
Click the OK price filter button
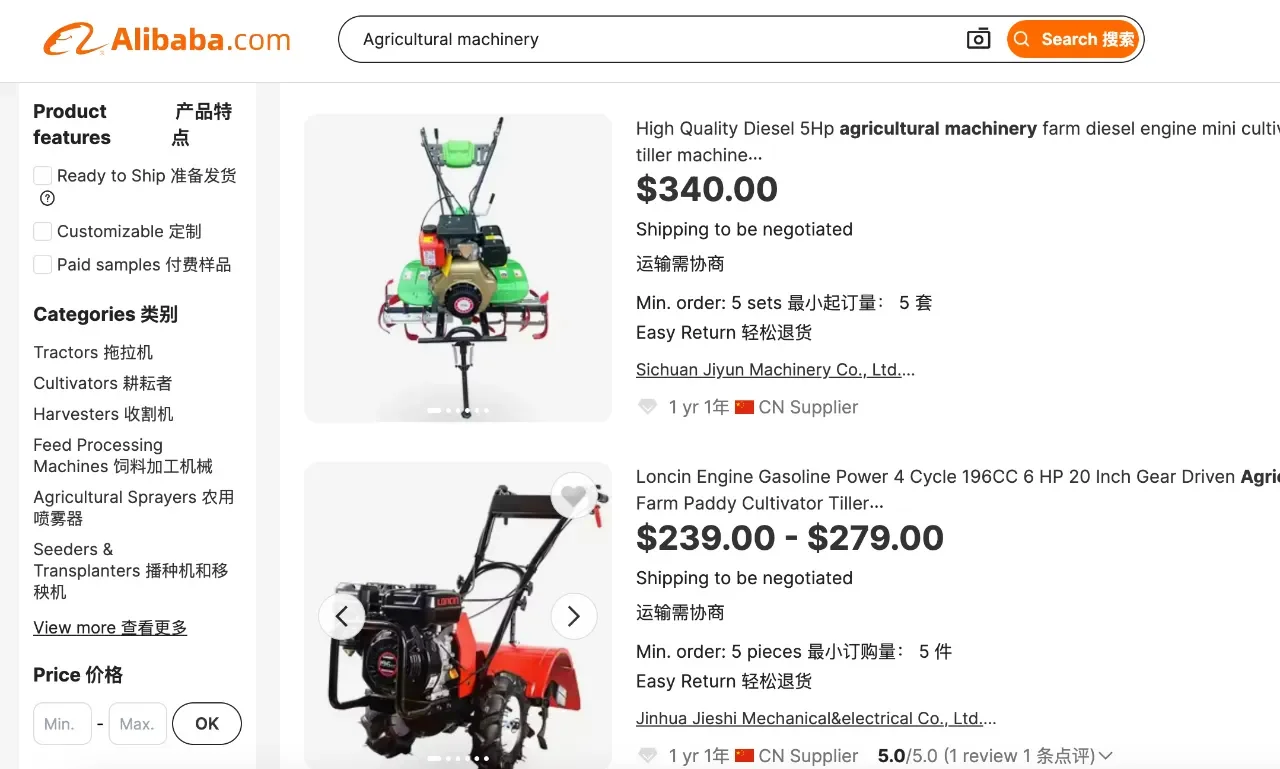click(207, 724)
